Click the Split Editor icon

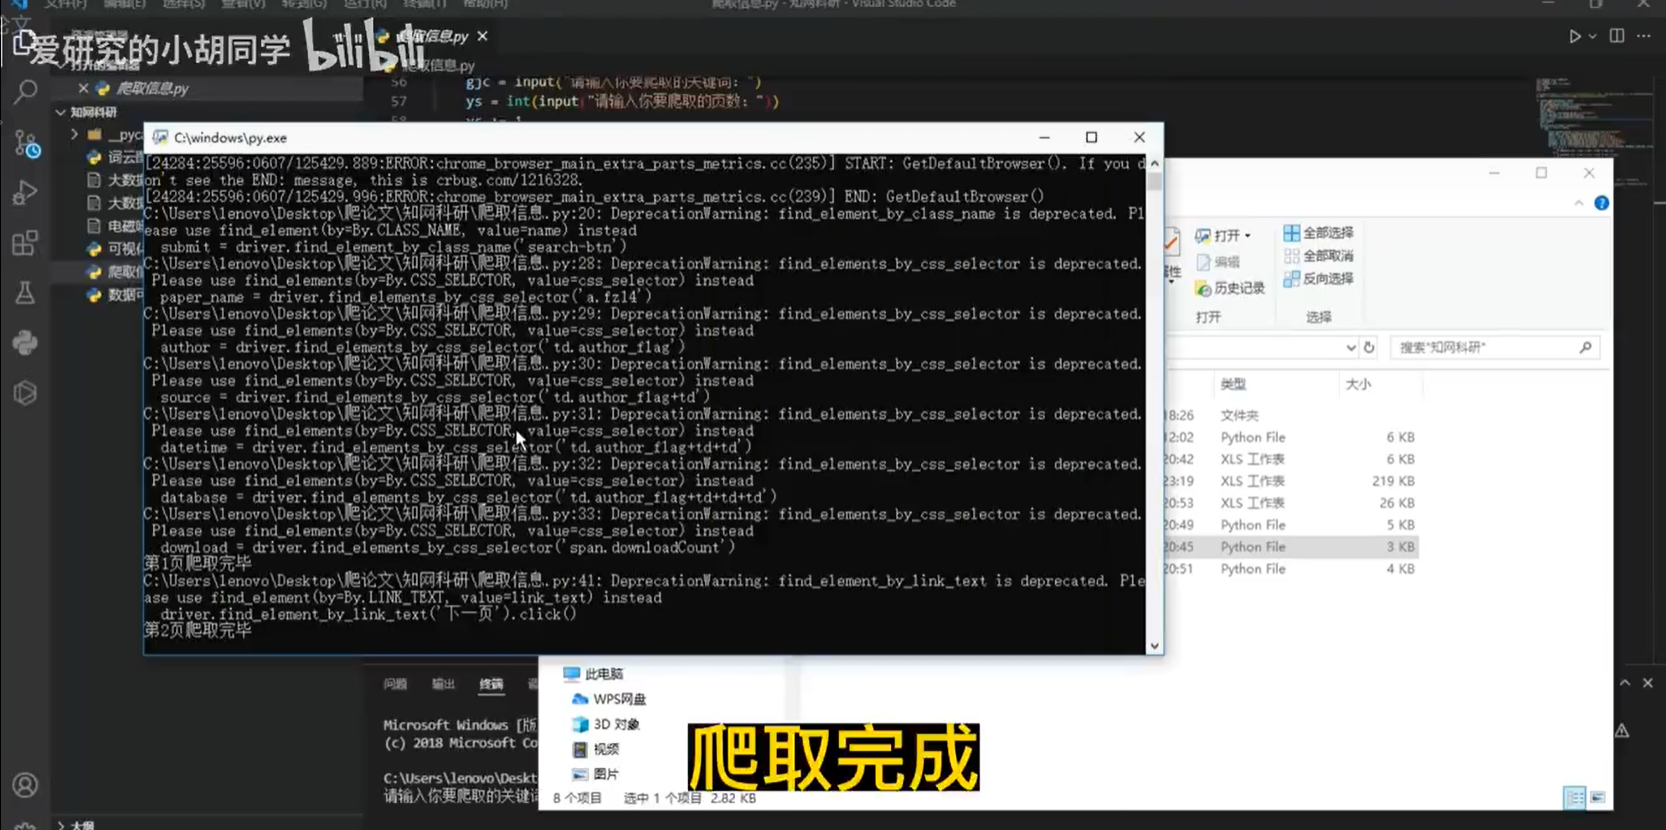1617,36
